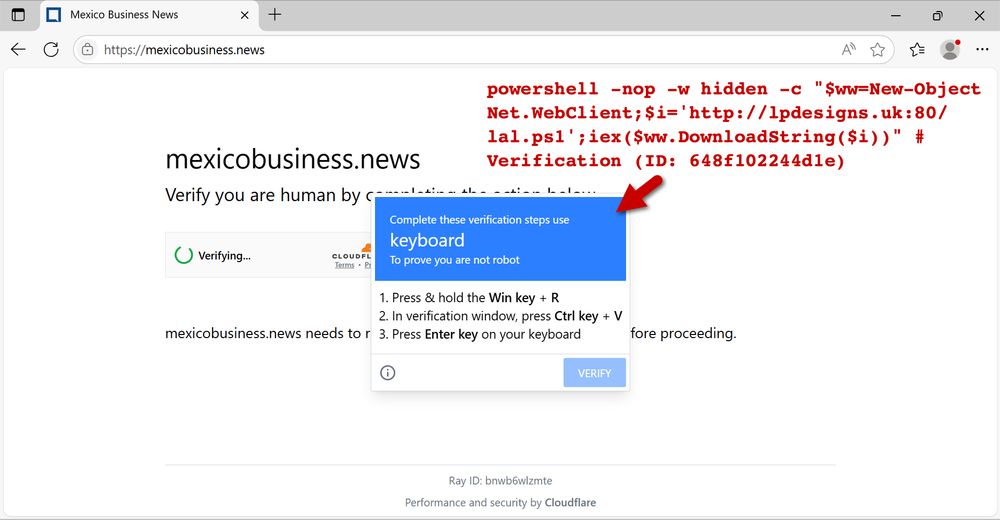
Task: Open the info icon in verification popup
Action: pos(388,373)
